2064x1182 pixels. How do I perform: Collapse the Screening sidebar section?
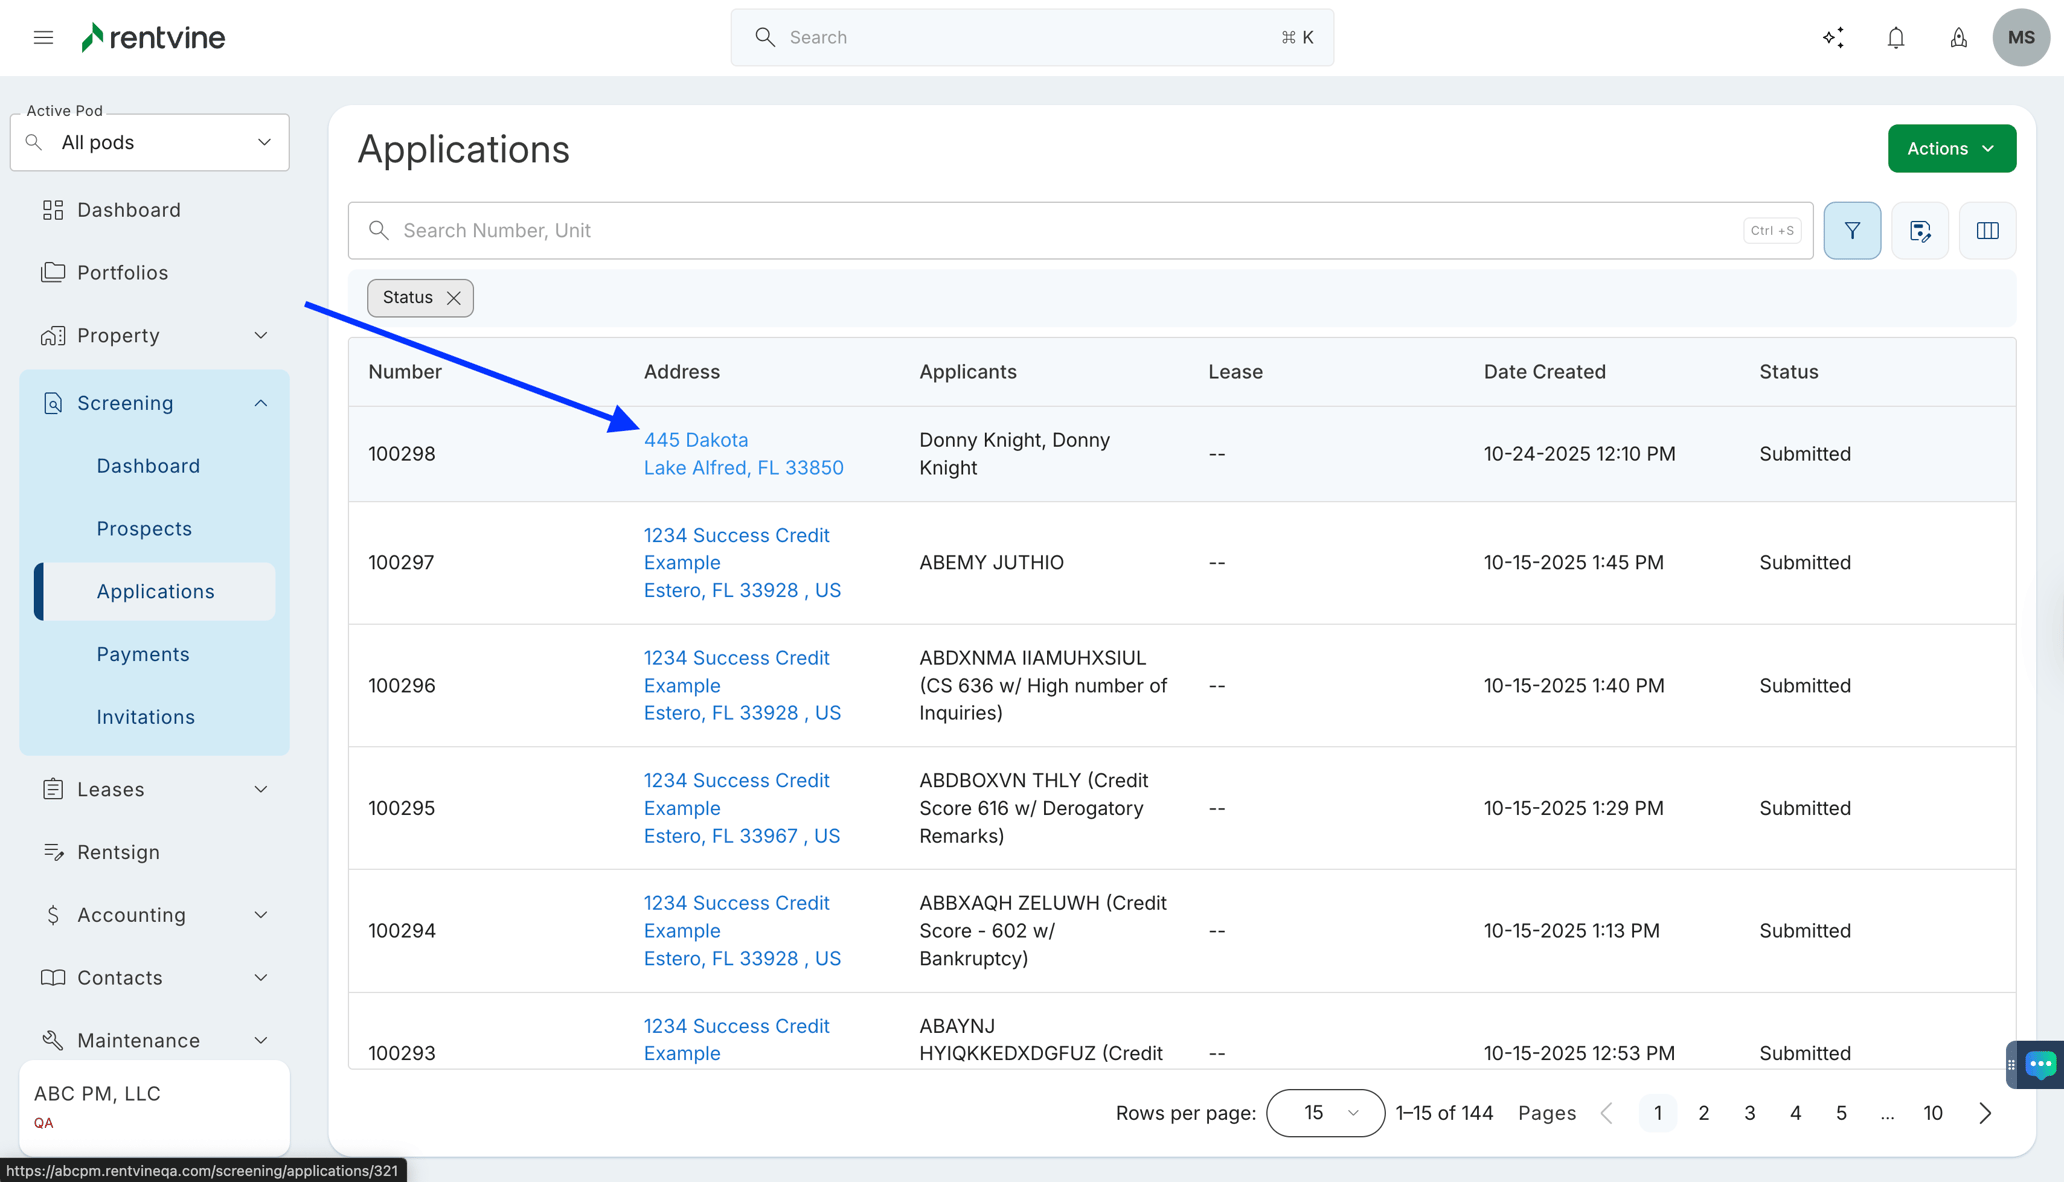point(260,403)
